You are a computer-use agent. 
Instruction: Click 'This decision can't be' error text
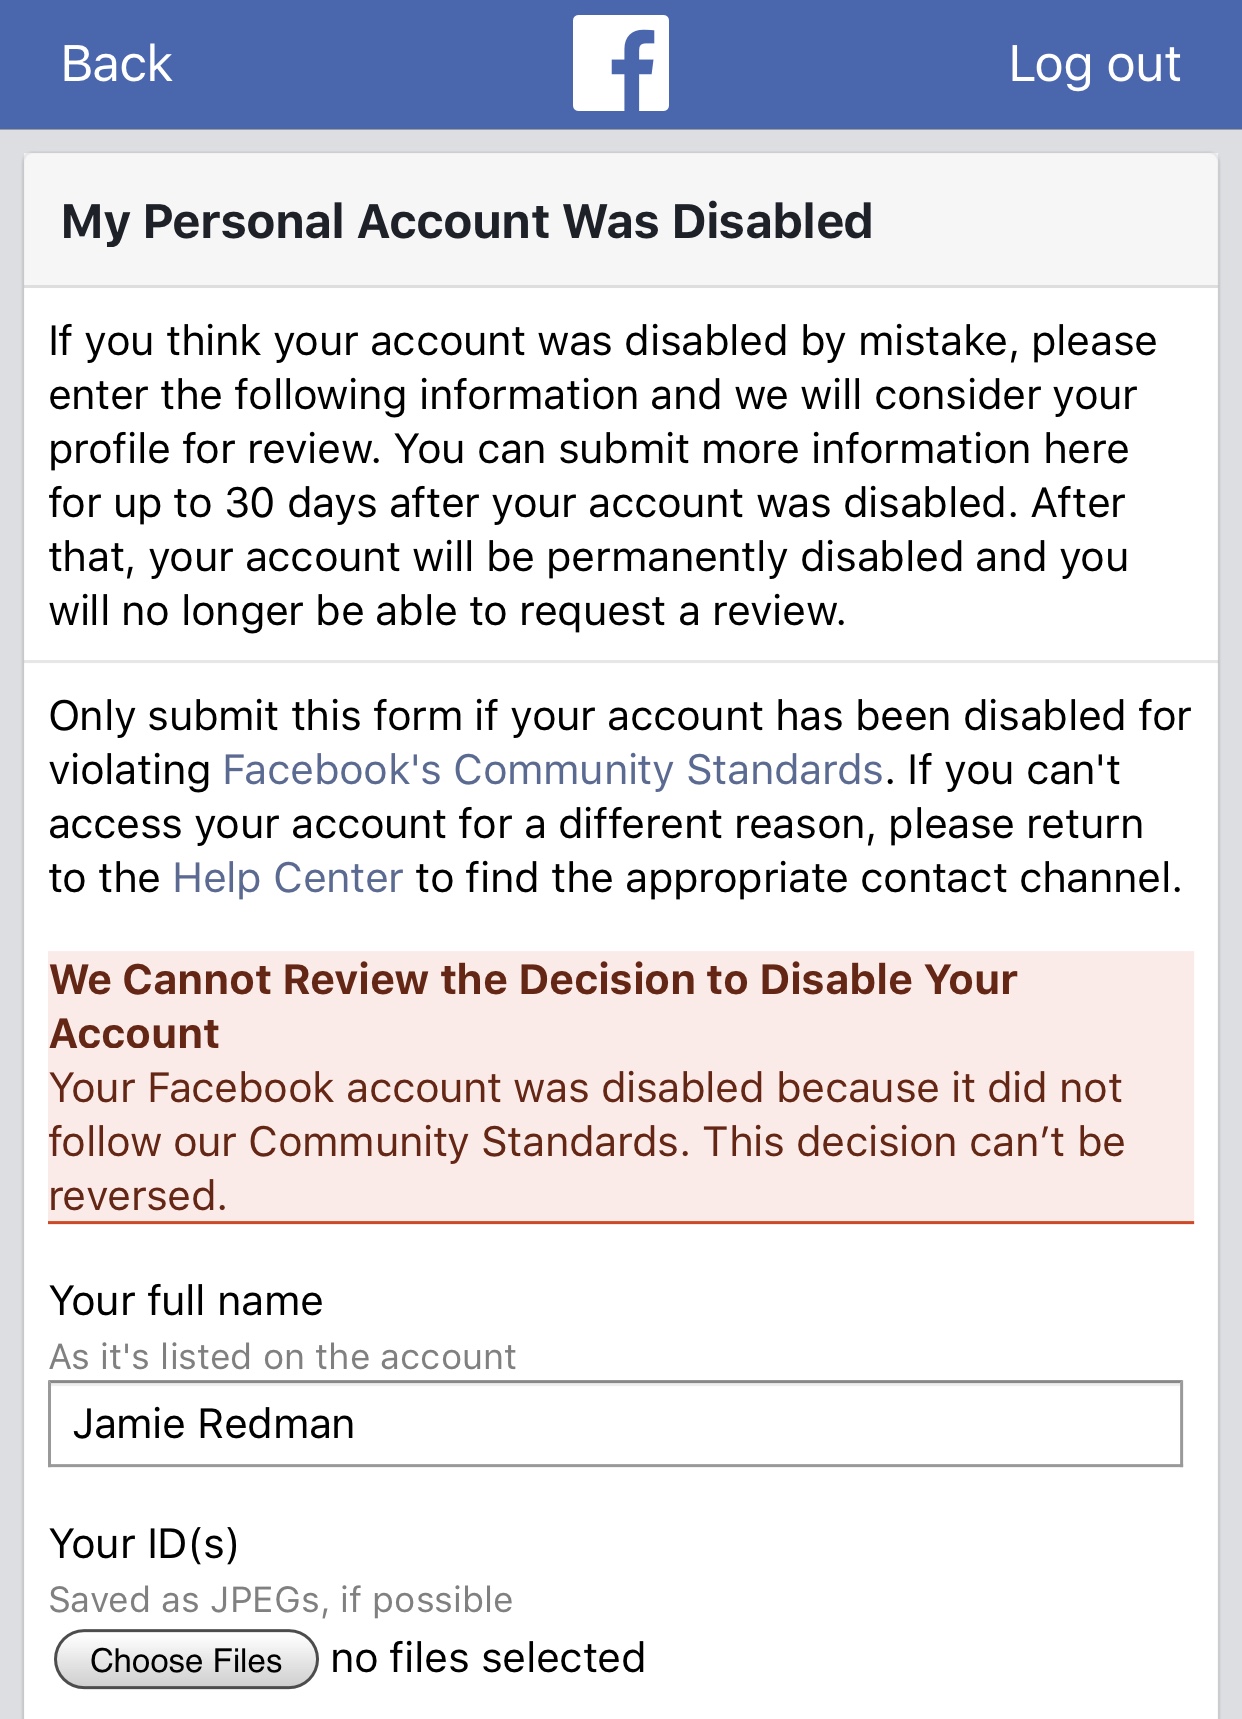click(x=914, y=1142)
